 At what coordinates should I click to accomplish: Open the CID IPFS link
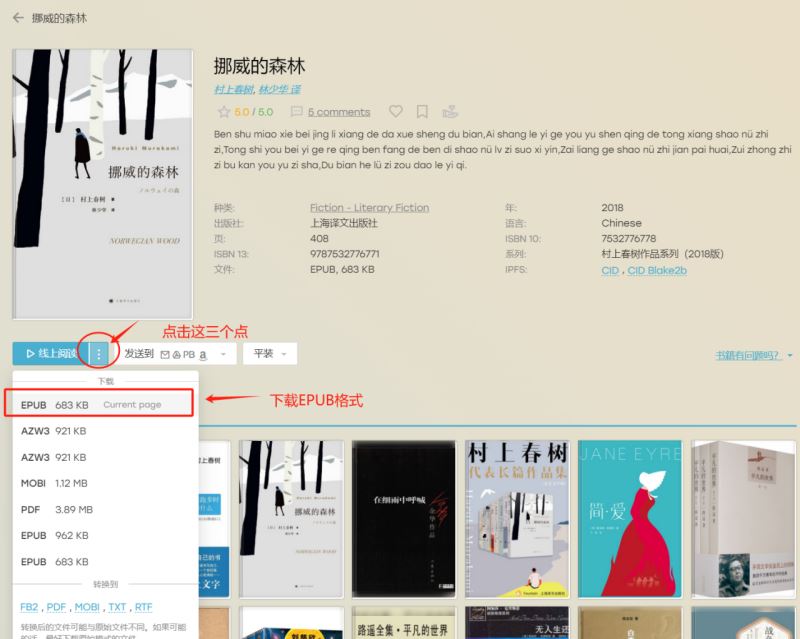(x=610, y=271)
